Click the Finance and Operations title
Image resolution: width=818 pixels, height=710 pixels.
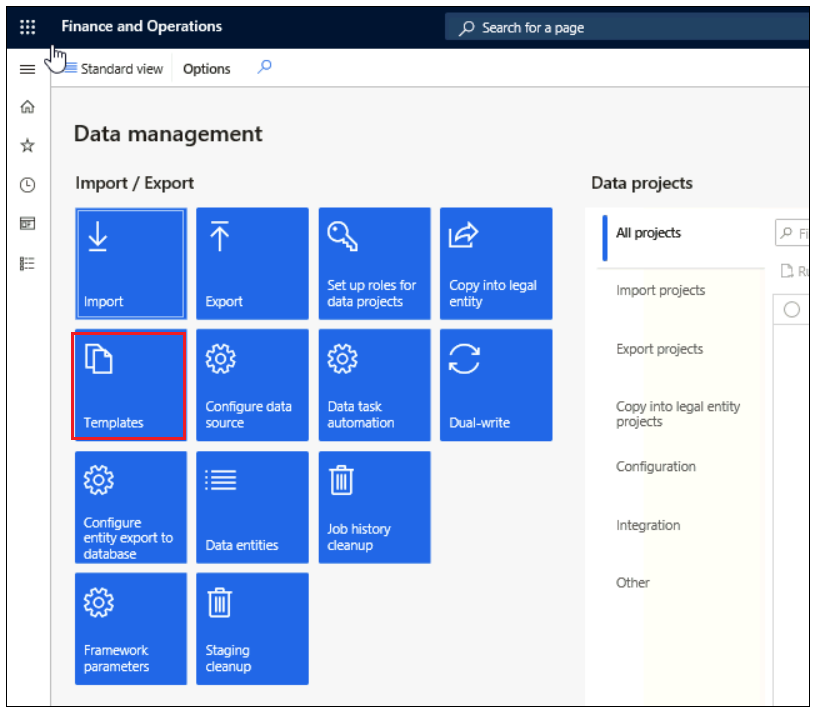click(x=141, y=26)
